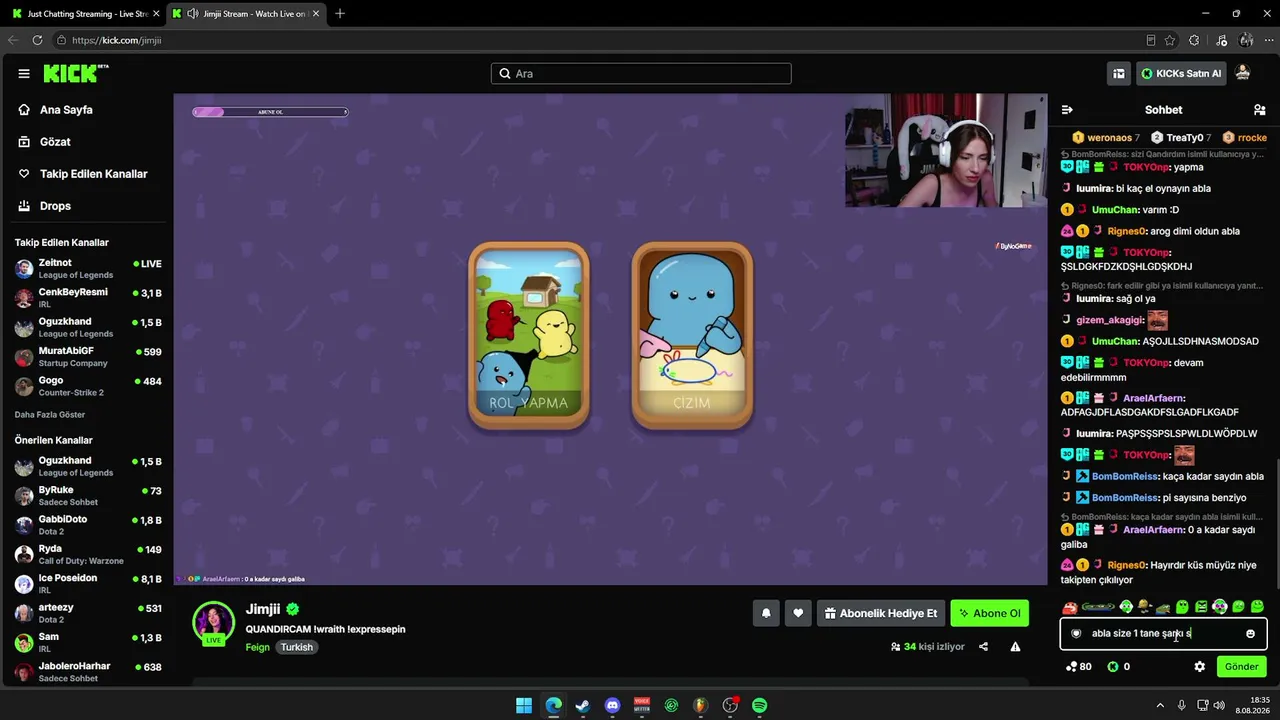1280x720 pixels.
Task: Select the Jimjii Stream browser tab
Action: pyautogui.click(x=246, y=14)
